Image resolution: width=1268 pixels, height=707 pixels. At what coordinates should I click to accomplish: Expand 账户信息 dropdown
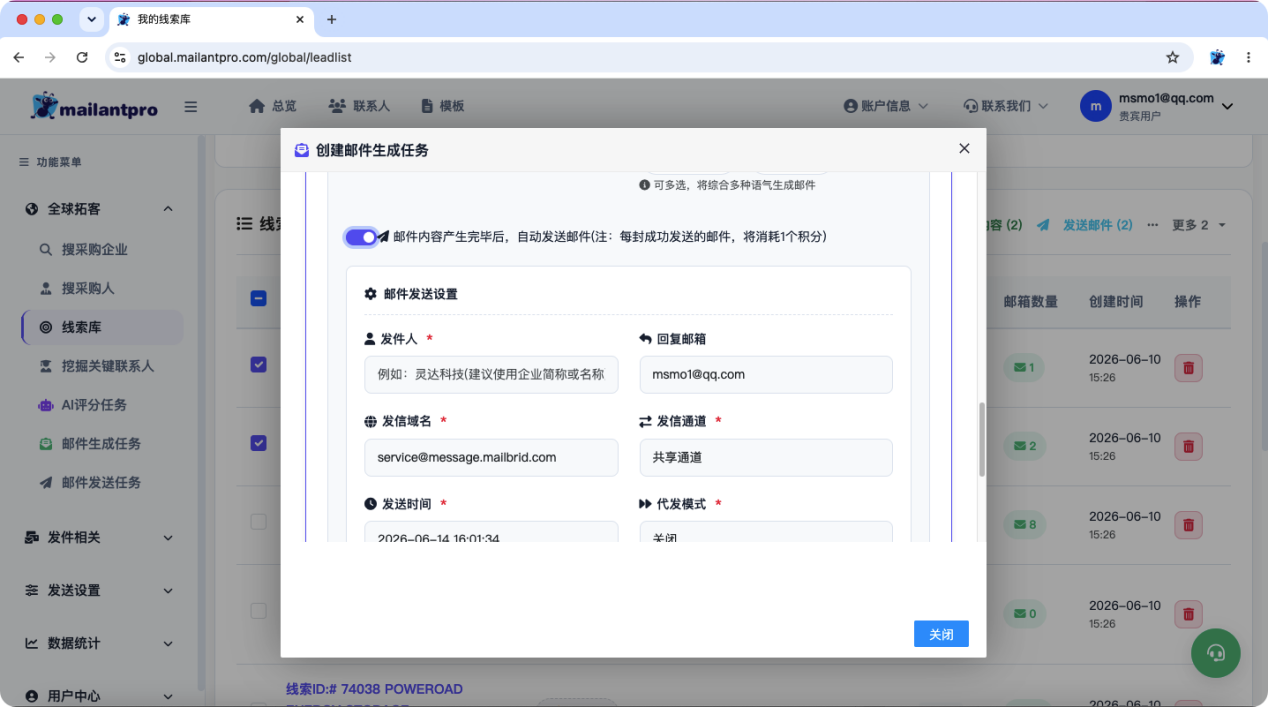coord(886,106)
